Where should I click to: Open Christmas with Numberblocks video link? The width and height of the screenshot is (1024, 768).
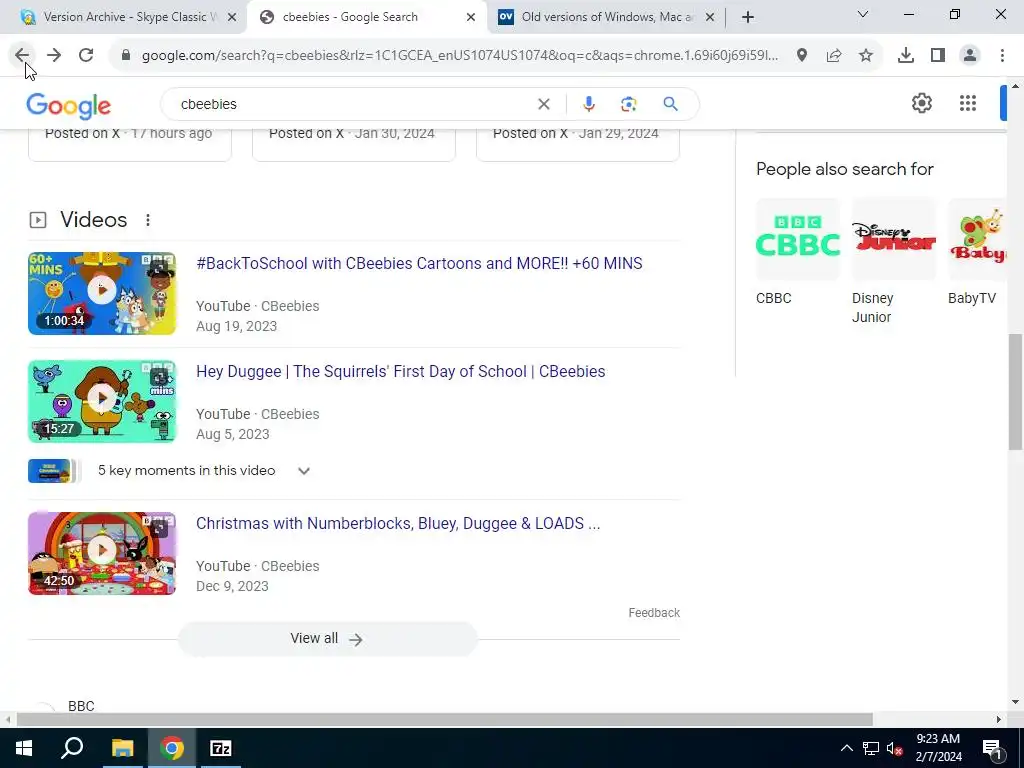coord(398,523)
